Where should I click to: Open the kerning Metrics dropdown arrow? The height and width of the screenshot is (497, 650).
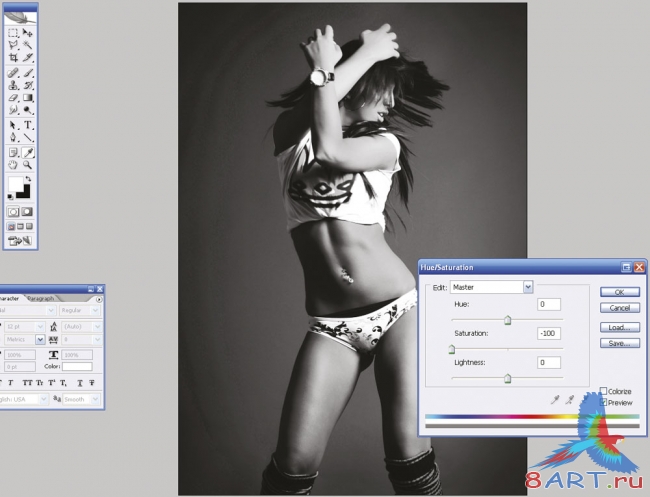point(41,340)
